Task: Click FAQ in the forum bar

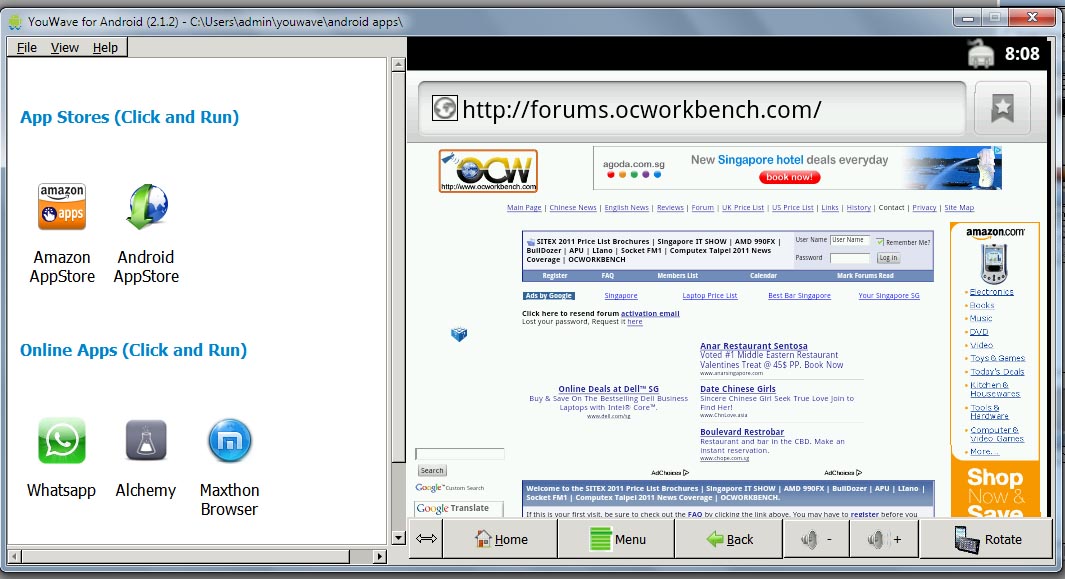Action: 607,276
